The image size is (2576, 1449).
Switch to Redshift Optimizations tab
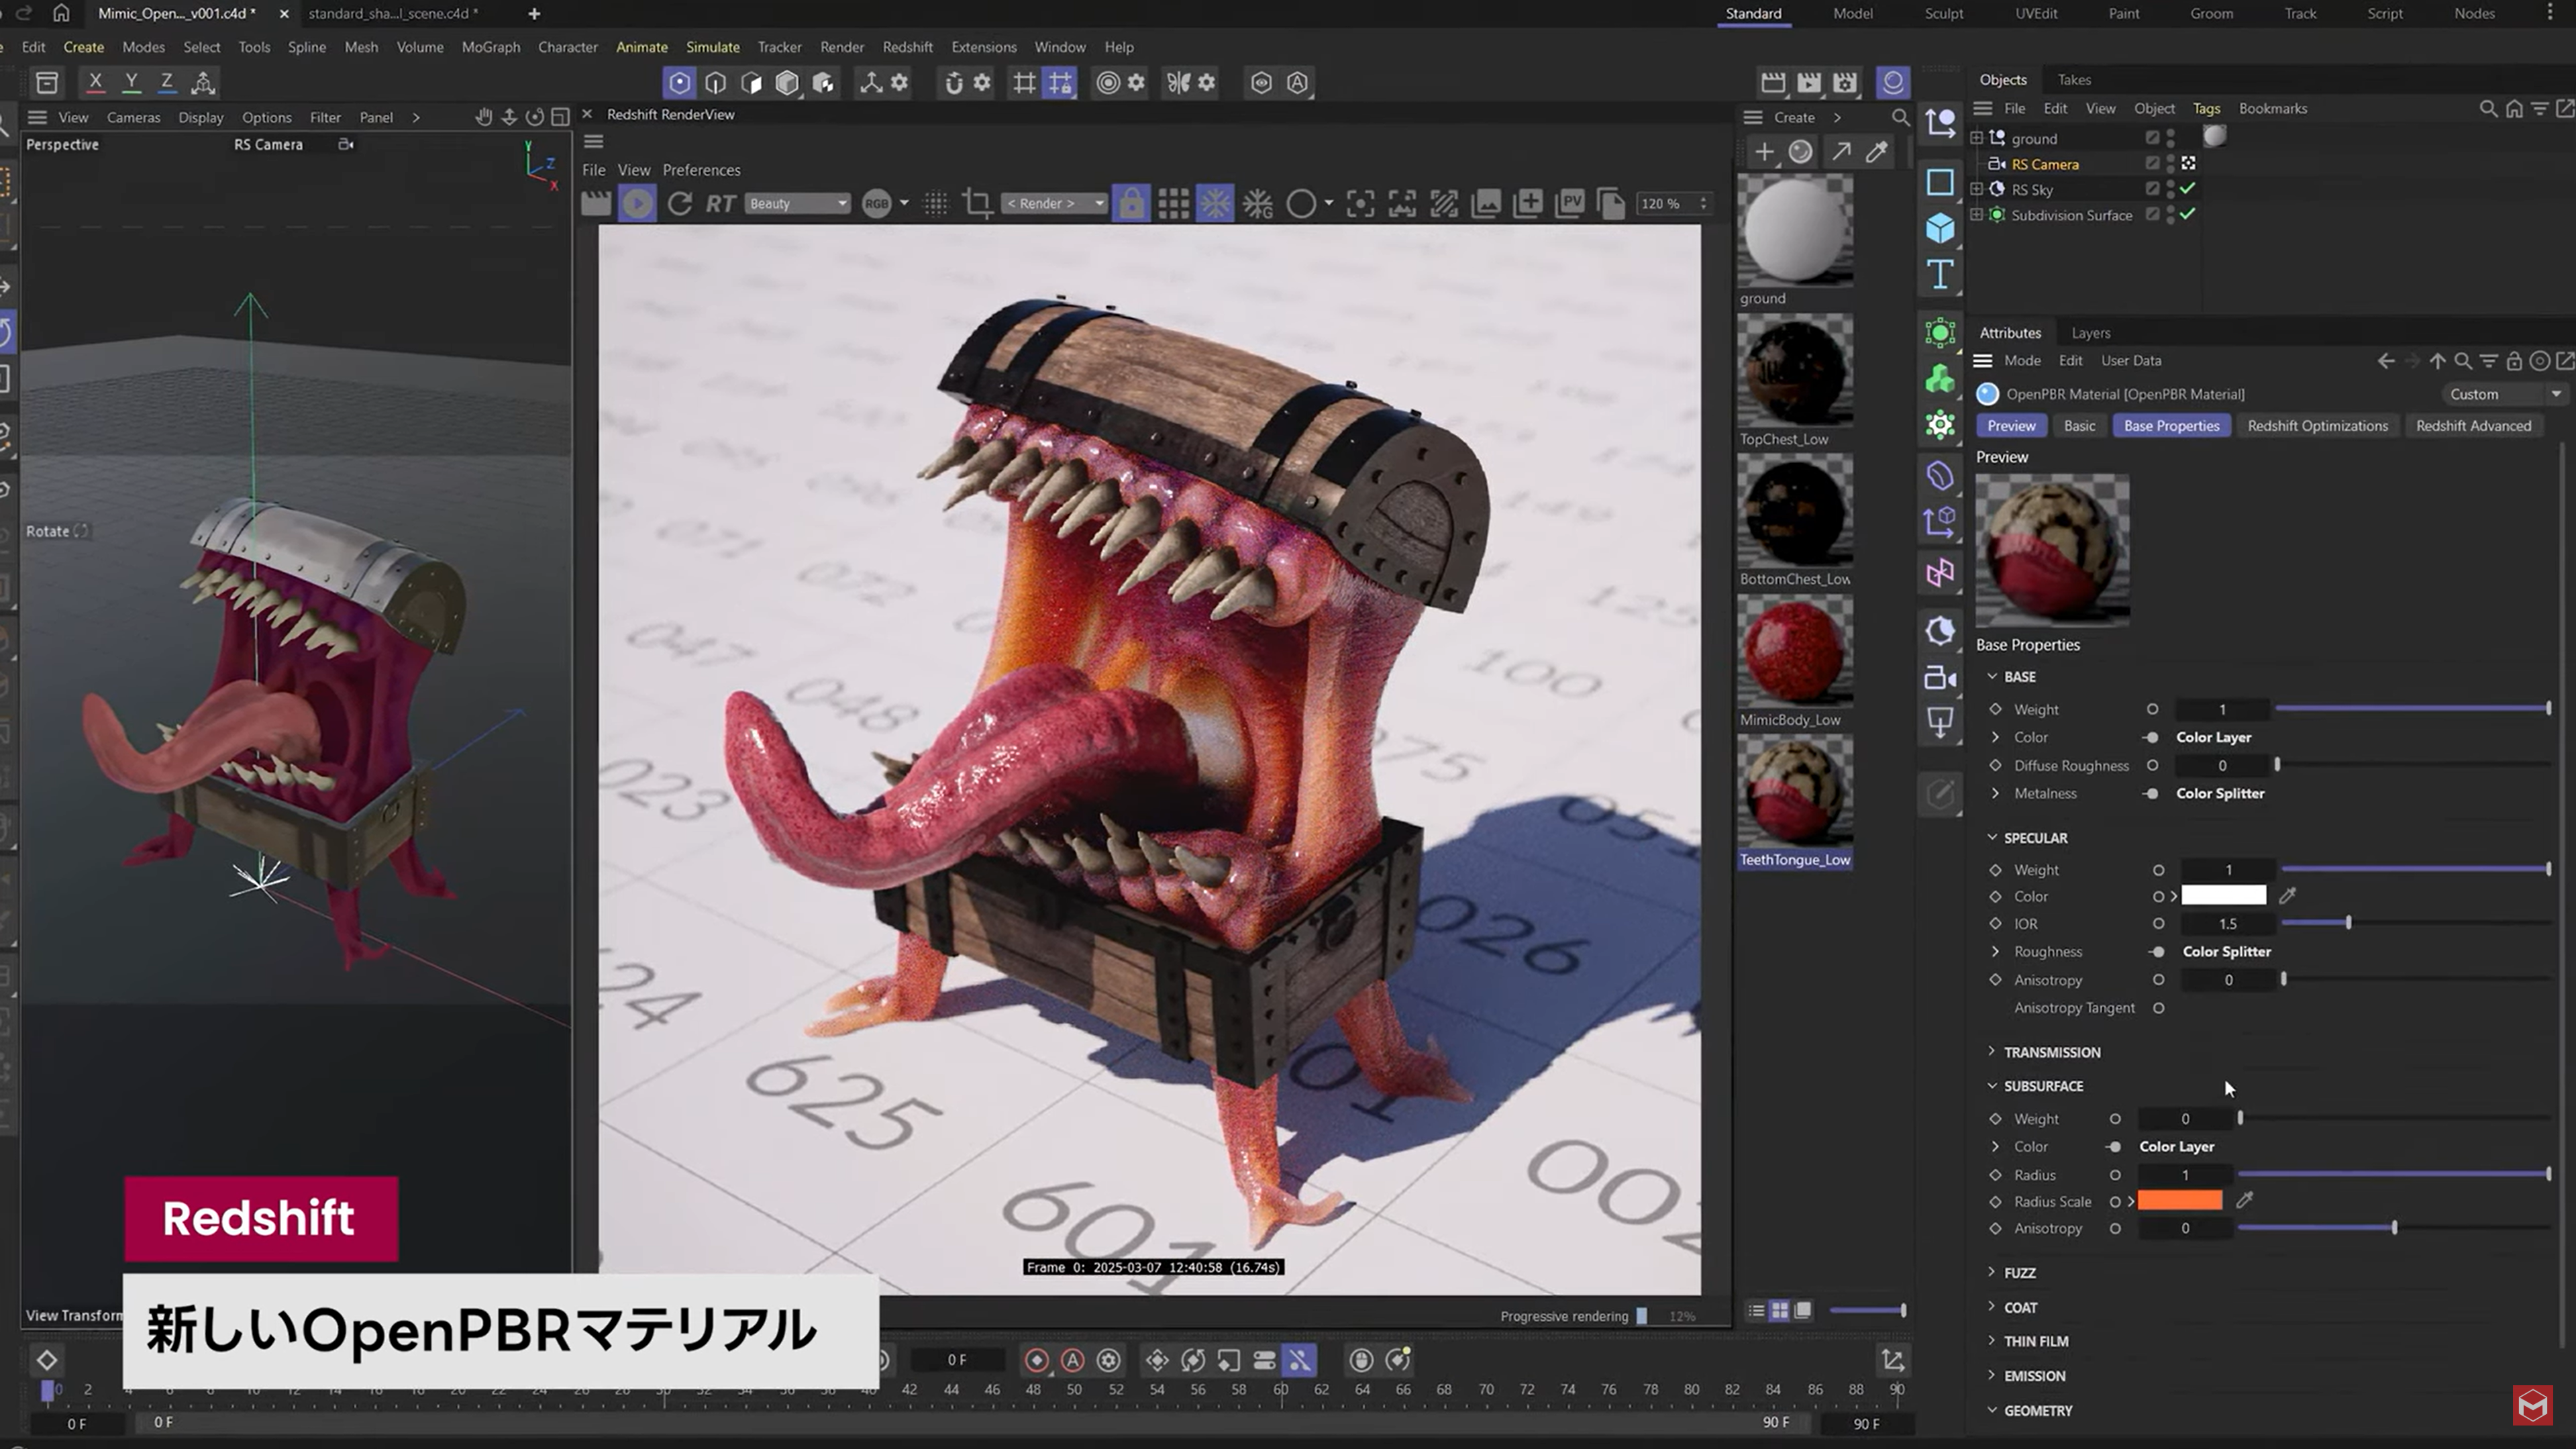pos(2317,426)
